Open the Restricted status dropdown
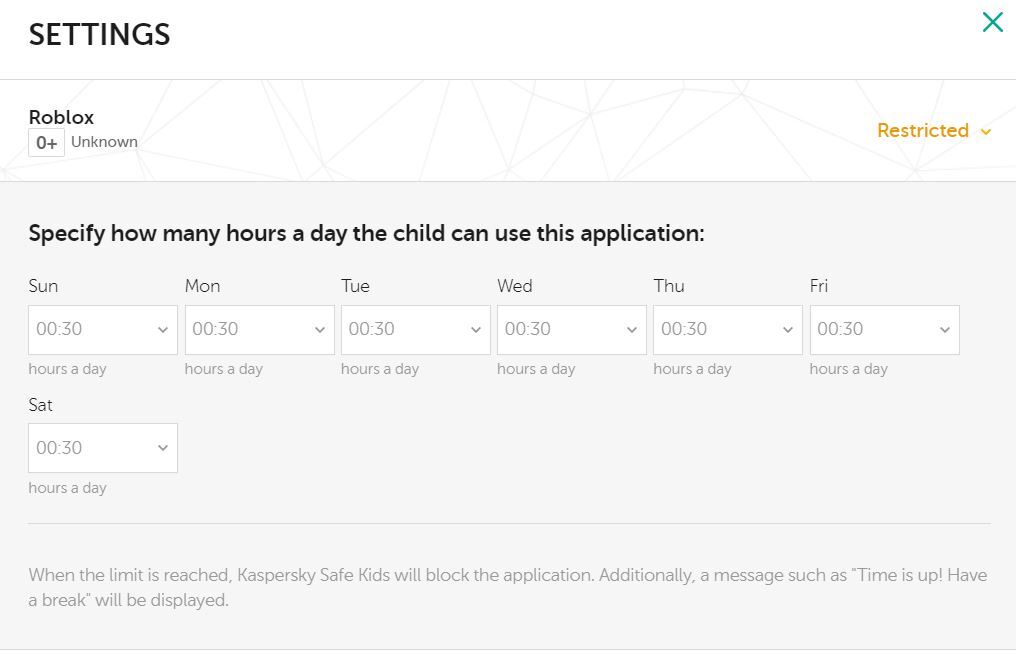 click(923, 131)
